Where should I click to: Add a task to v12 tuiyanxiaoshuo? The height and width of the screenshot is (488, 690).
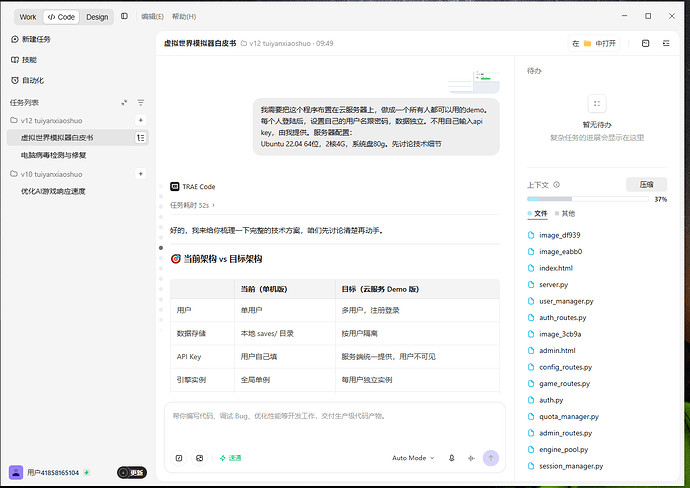(x=140, y=120)
